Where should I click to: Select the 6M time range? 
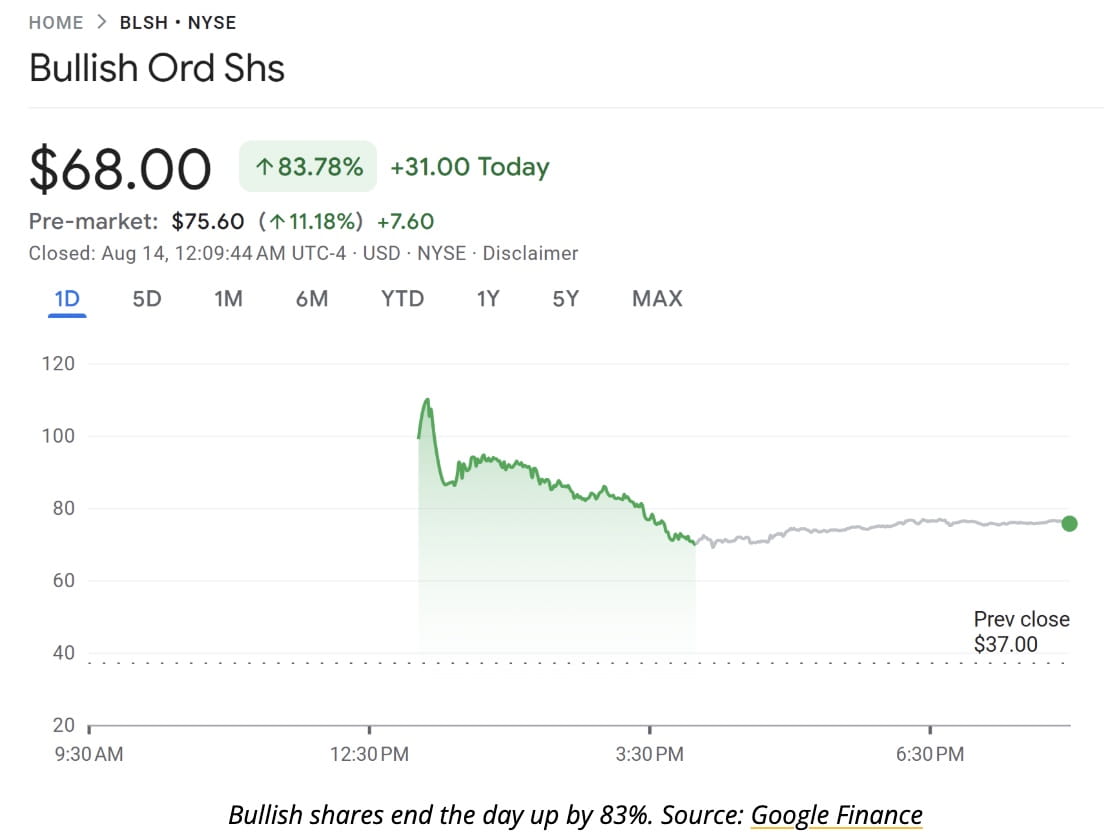tap(314, 298)
